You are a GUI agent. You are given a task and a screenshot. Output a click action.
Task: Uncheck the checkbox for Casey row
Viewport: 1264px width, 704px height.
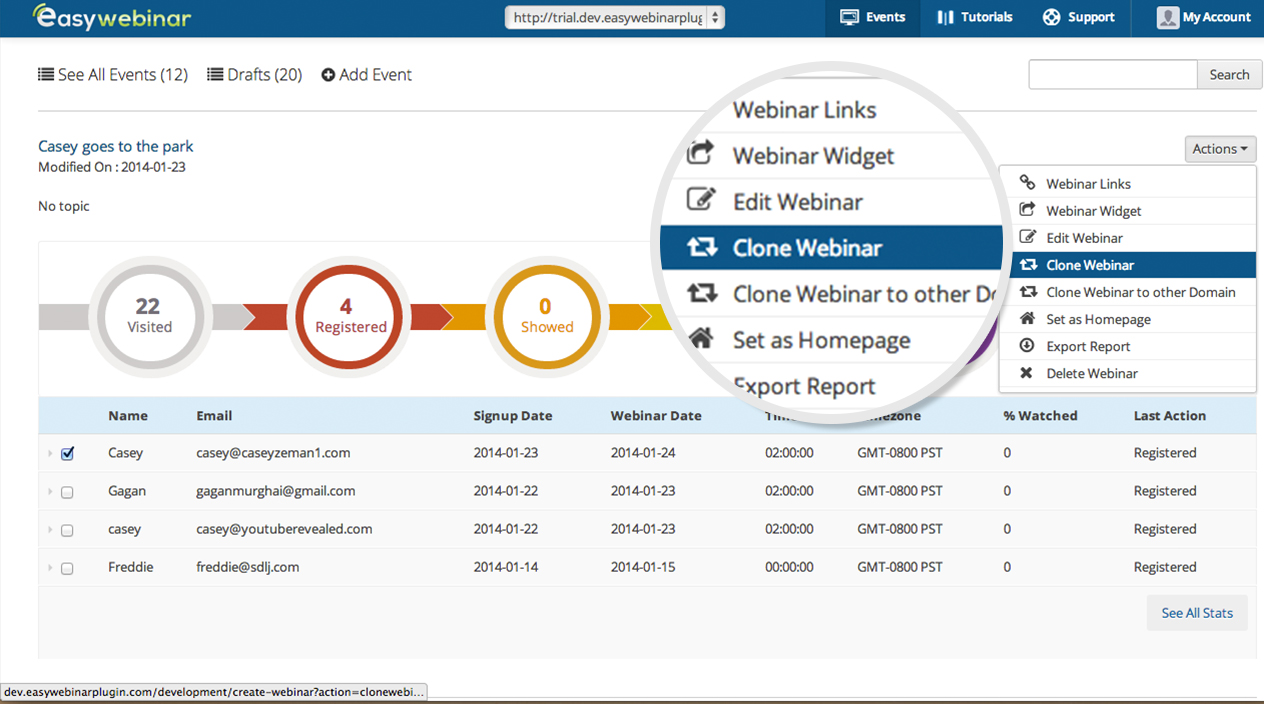pos(67,454)
